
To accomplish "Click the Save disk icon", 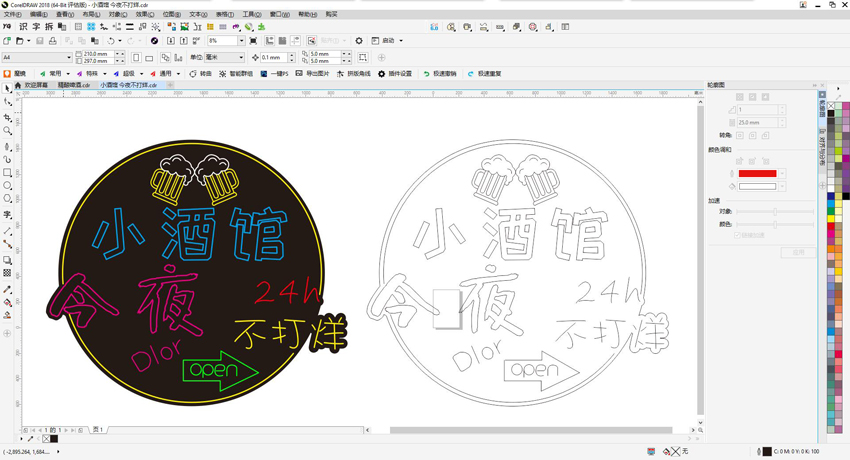I will coord(40,41).
